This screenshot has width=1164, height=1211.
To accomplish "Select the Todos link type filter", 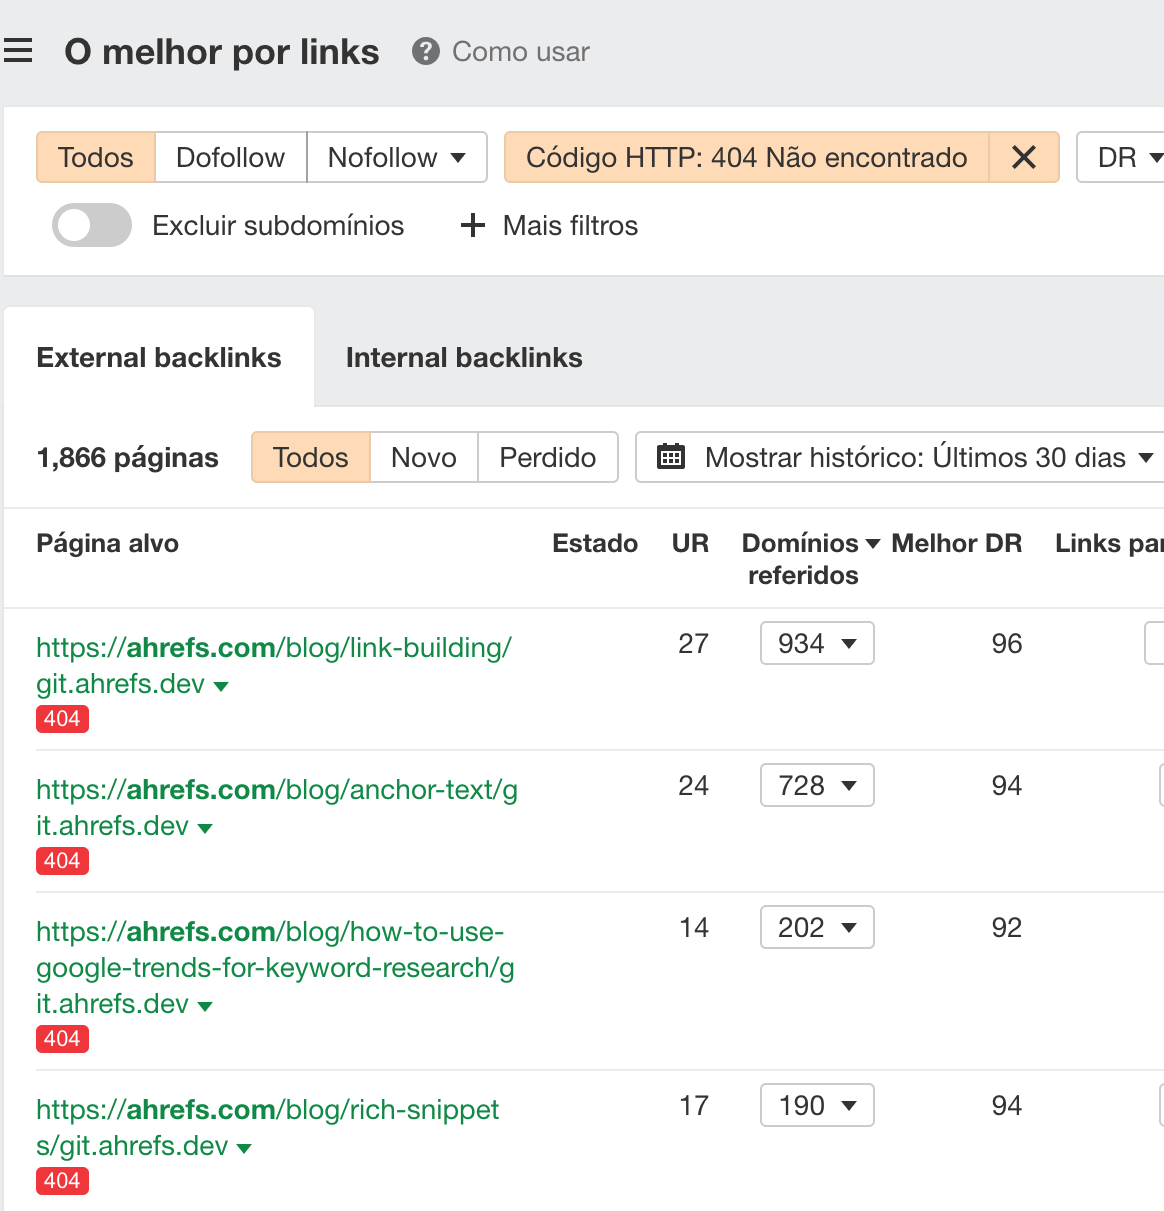I will click(x=96, y=157).
